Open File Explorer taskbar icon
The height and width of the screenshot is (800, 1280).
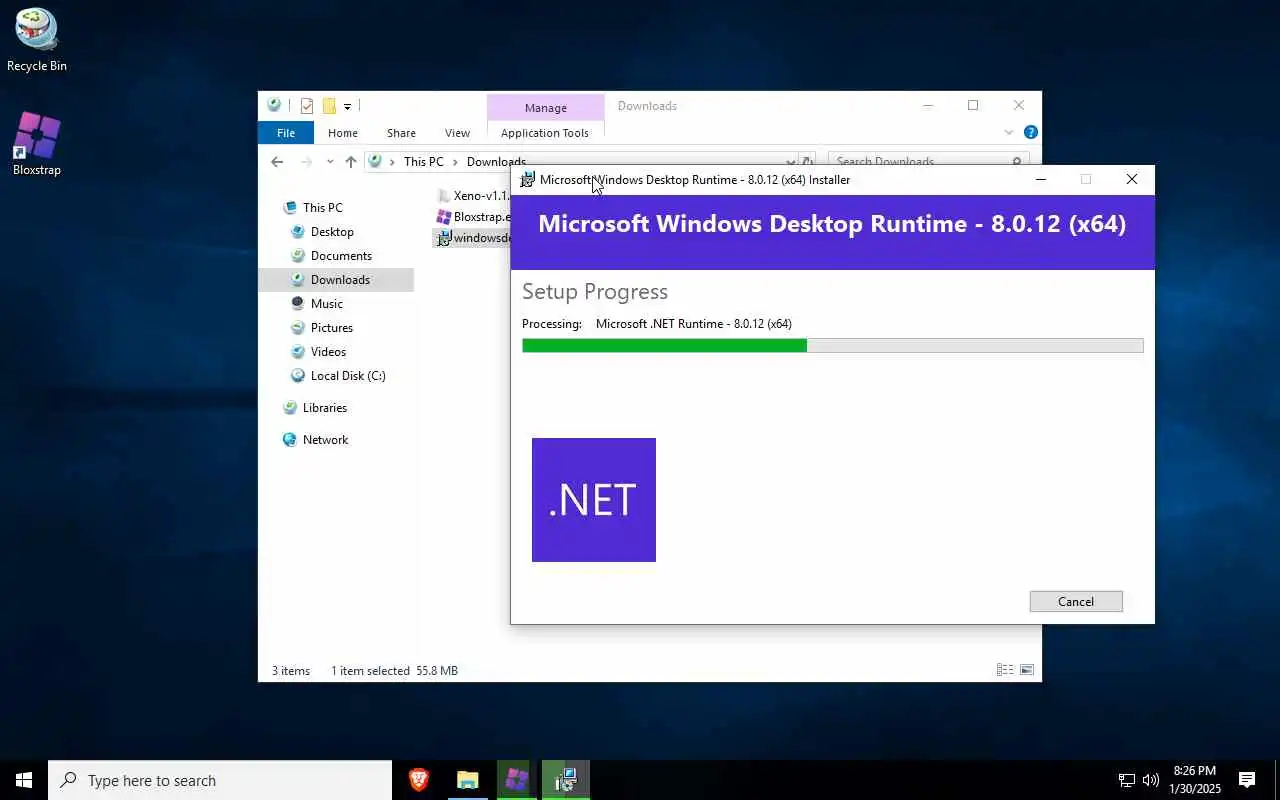[468, 780]
